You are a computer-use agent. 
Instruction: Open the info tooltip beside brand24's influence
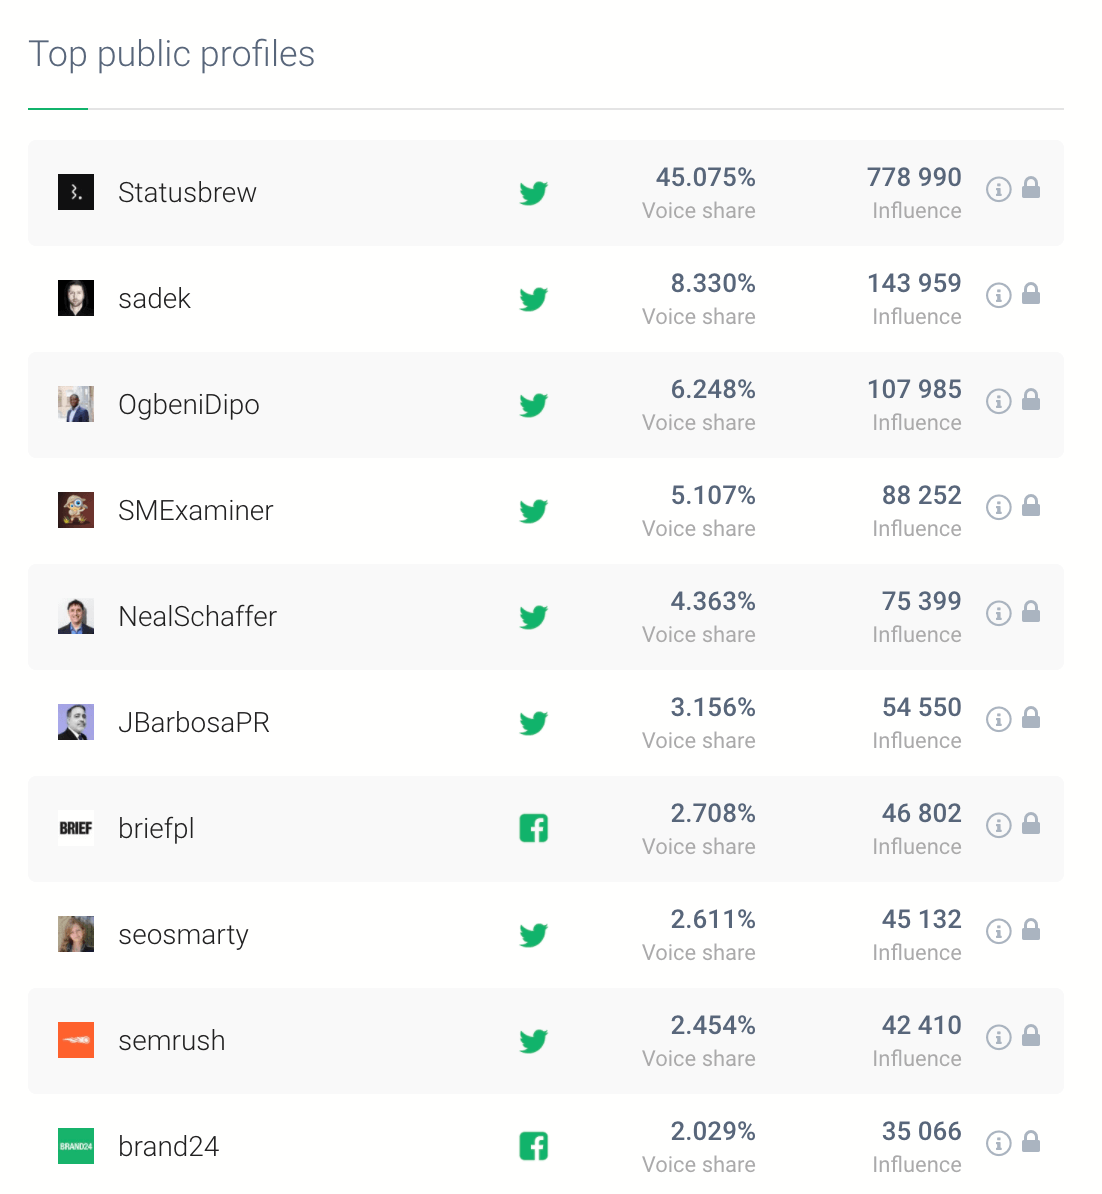click(x=998, y=1142)
